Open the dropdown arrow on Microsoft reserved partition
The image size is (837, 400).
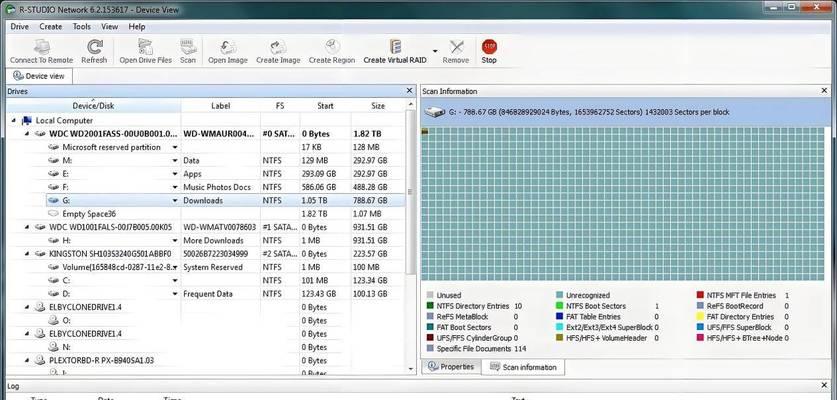[175, 147]
